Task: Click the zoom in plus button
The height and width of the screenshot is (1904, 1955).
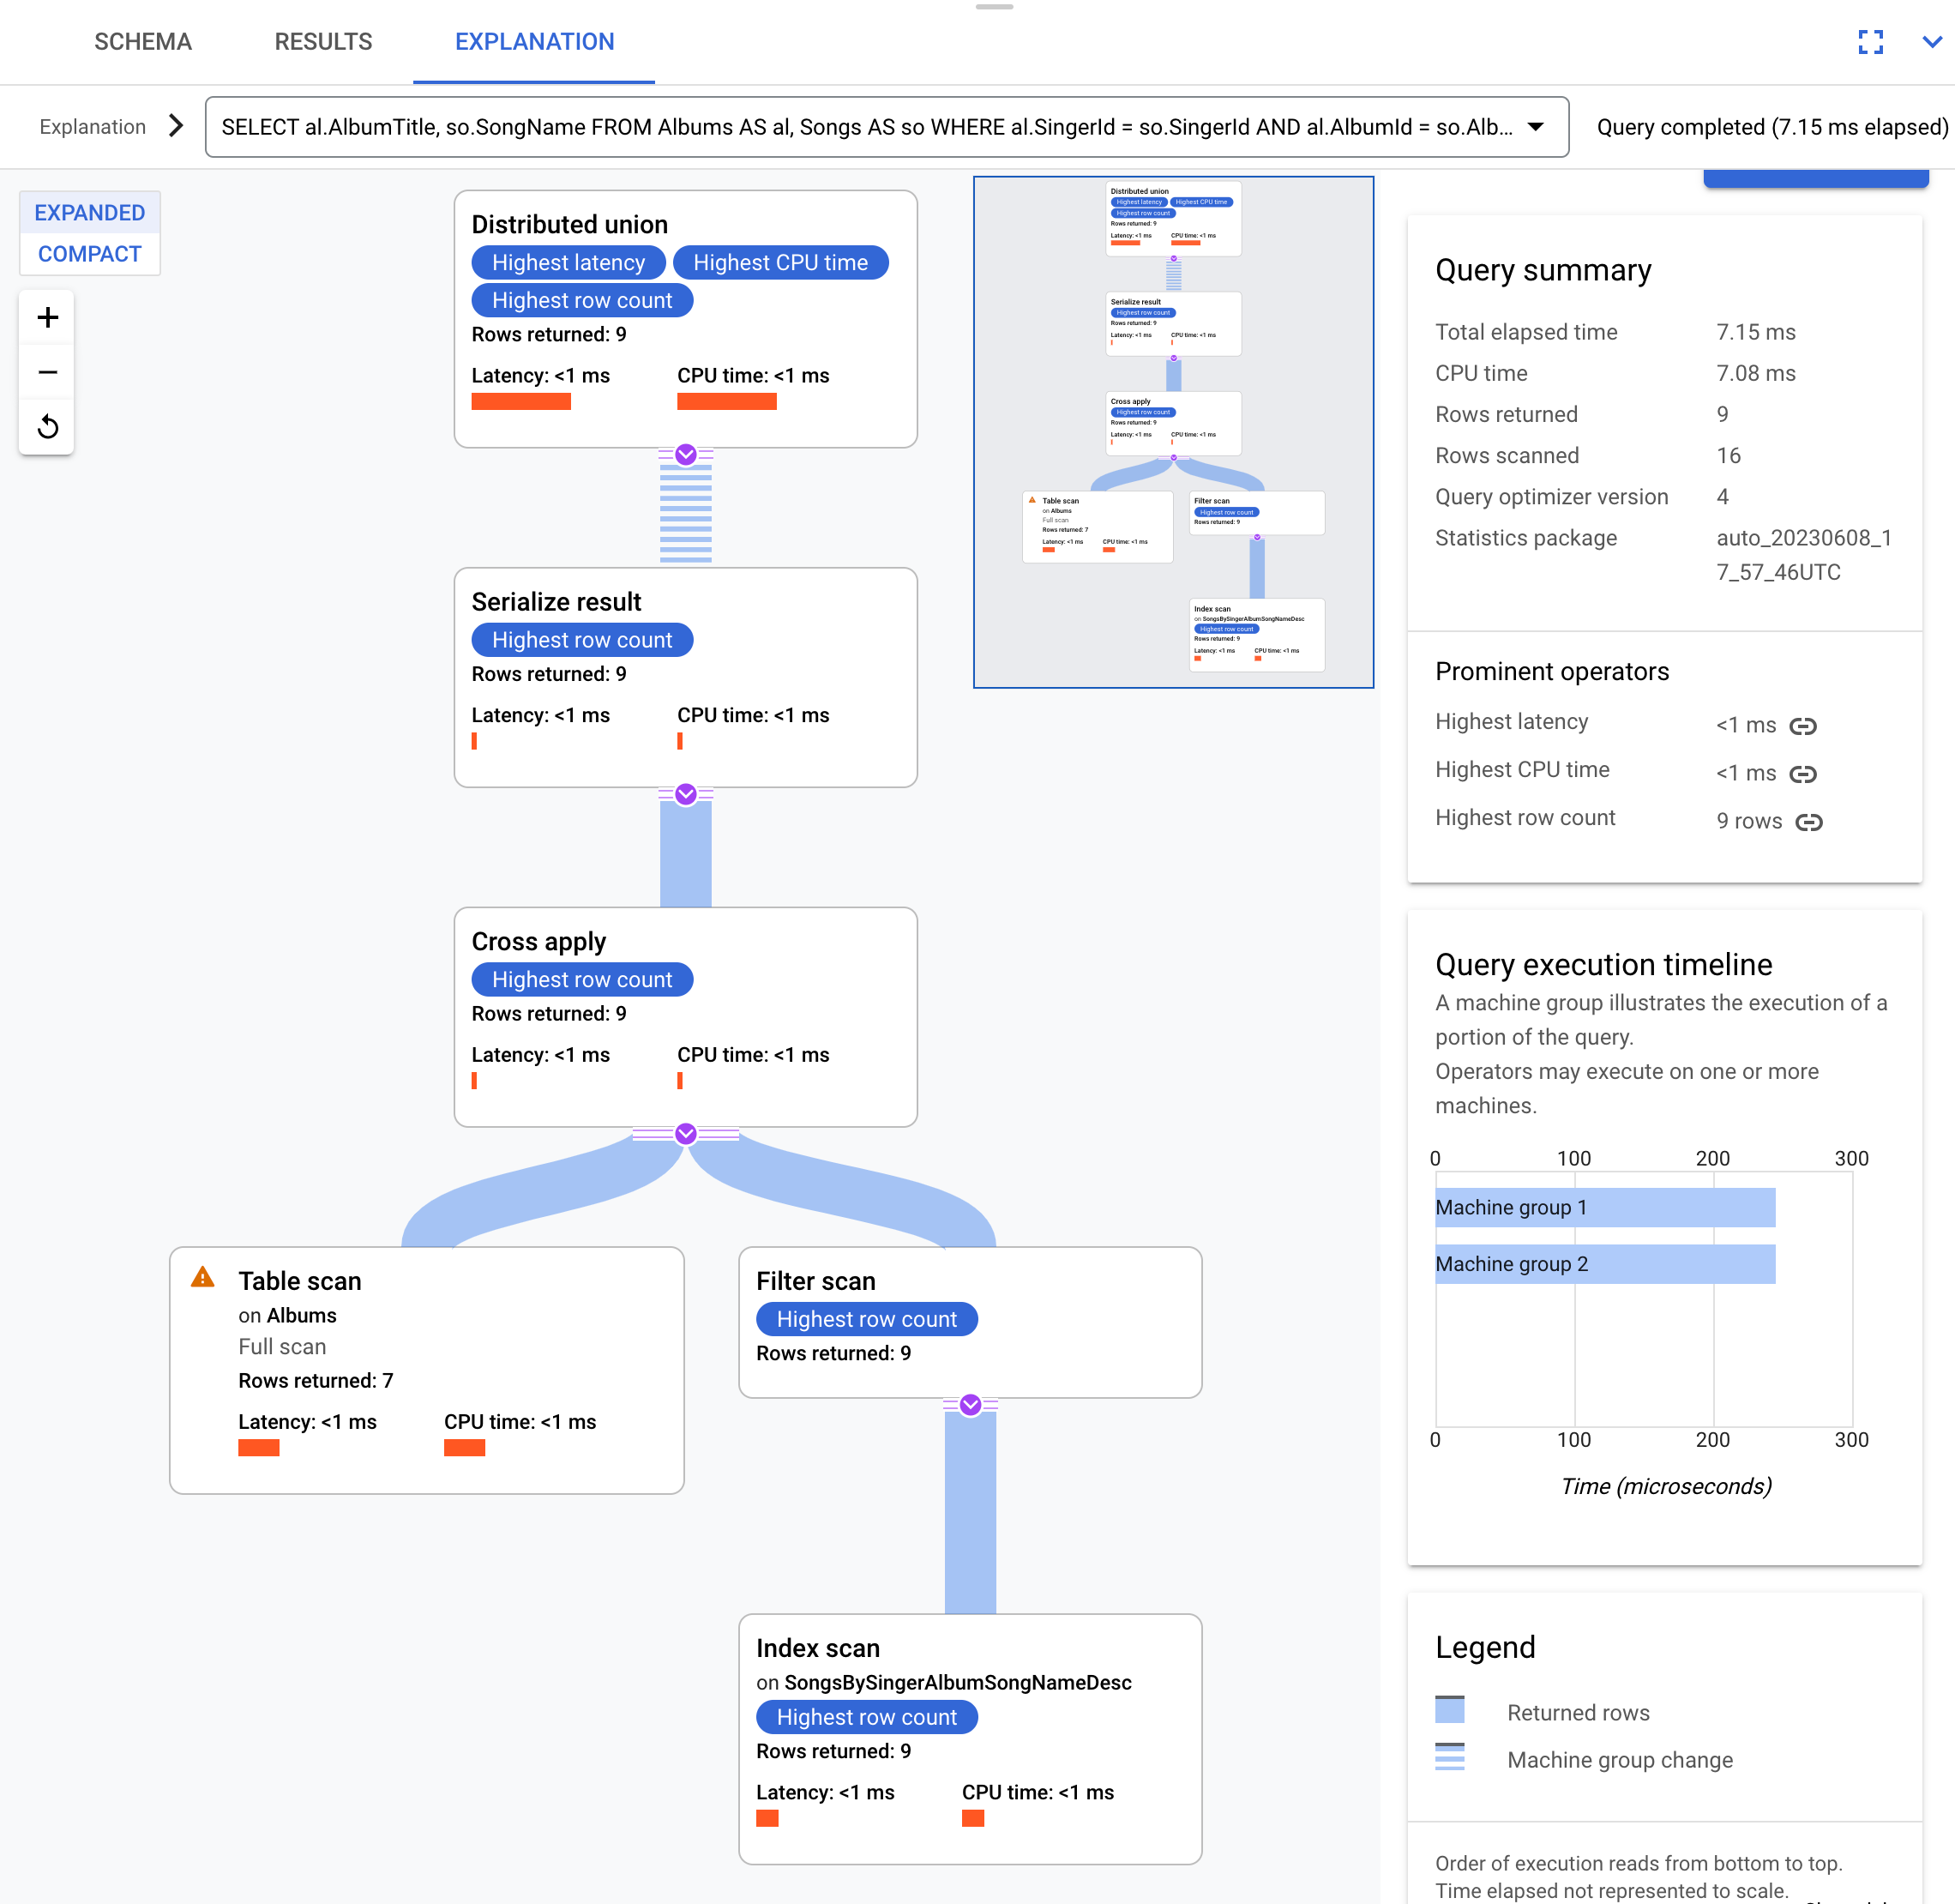Action: point(47,316)
